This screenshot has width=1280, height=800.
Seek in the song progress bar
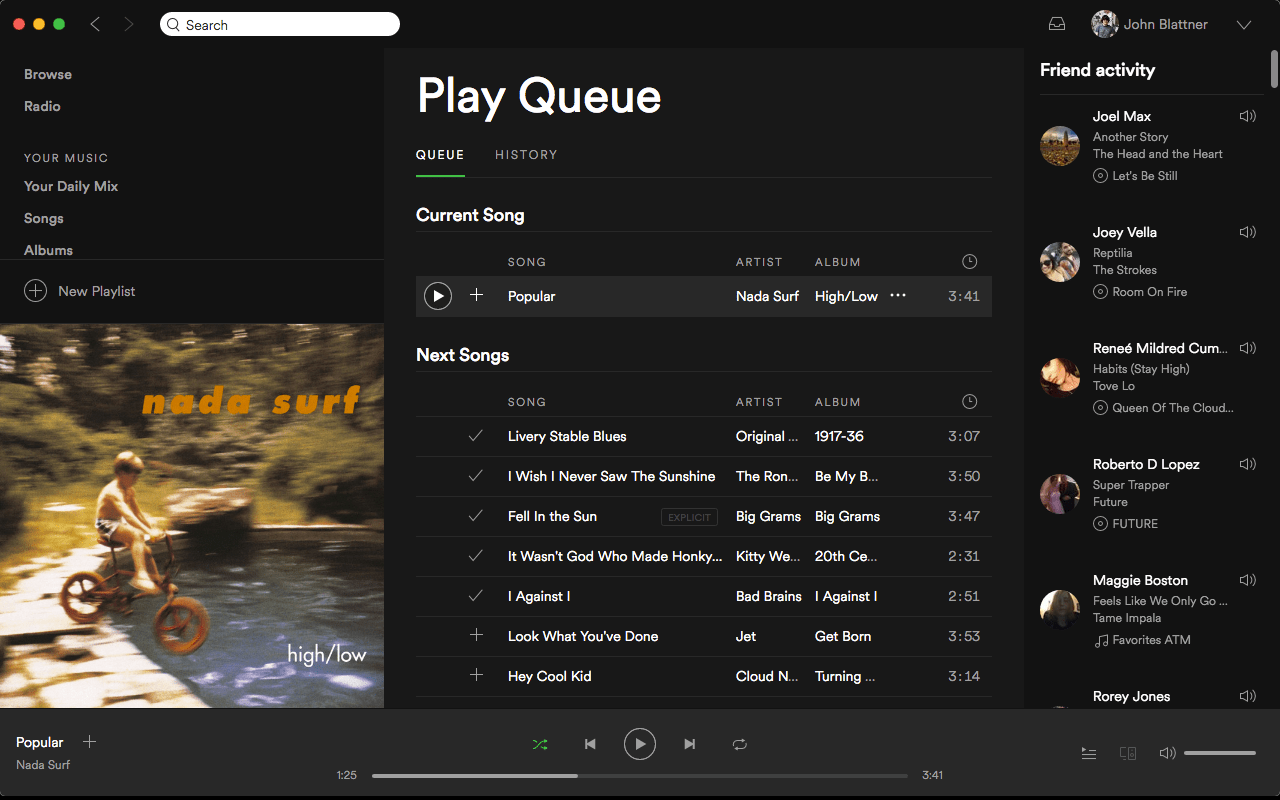640,775
